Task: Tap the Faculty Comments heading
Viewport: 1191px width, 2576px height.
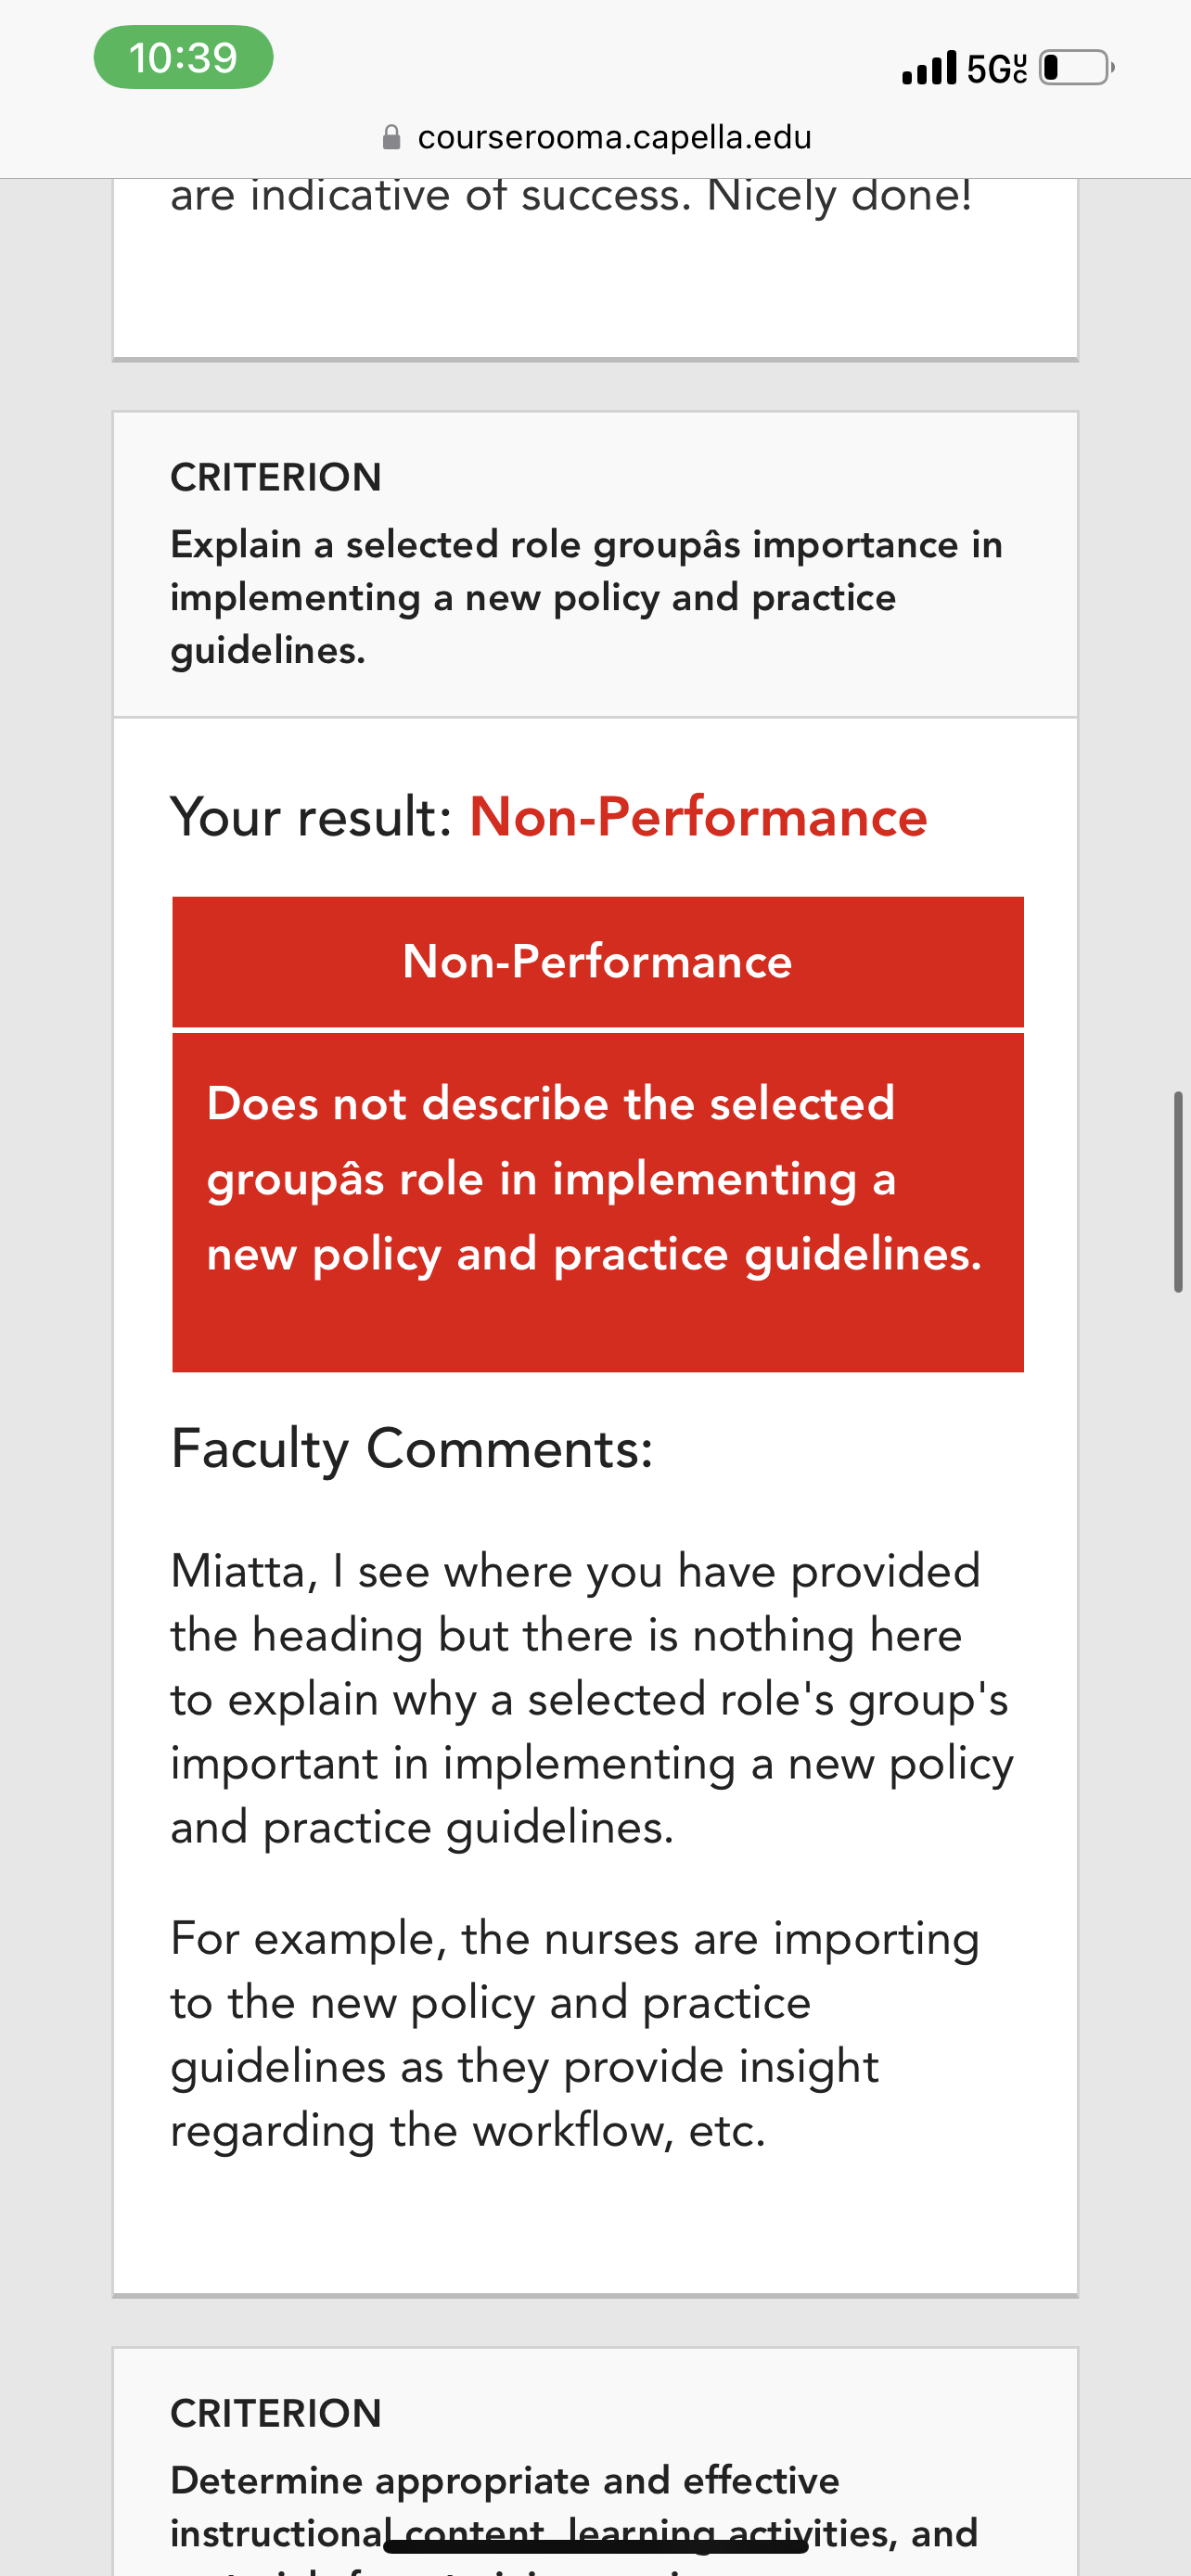Action: click(412, 1448)
